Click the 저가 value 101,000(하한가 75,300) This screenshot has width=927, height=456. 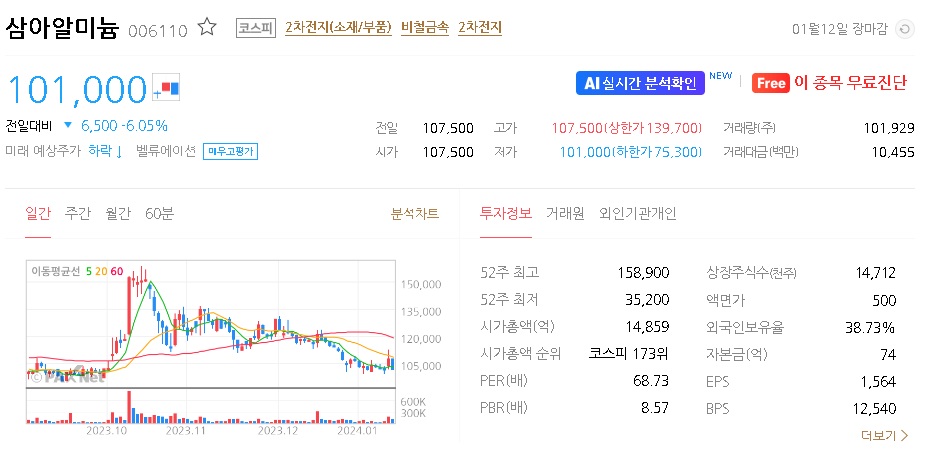point(631,152)
